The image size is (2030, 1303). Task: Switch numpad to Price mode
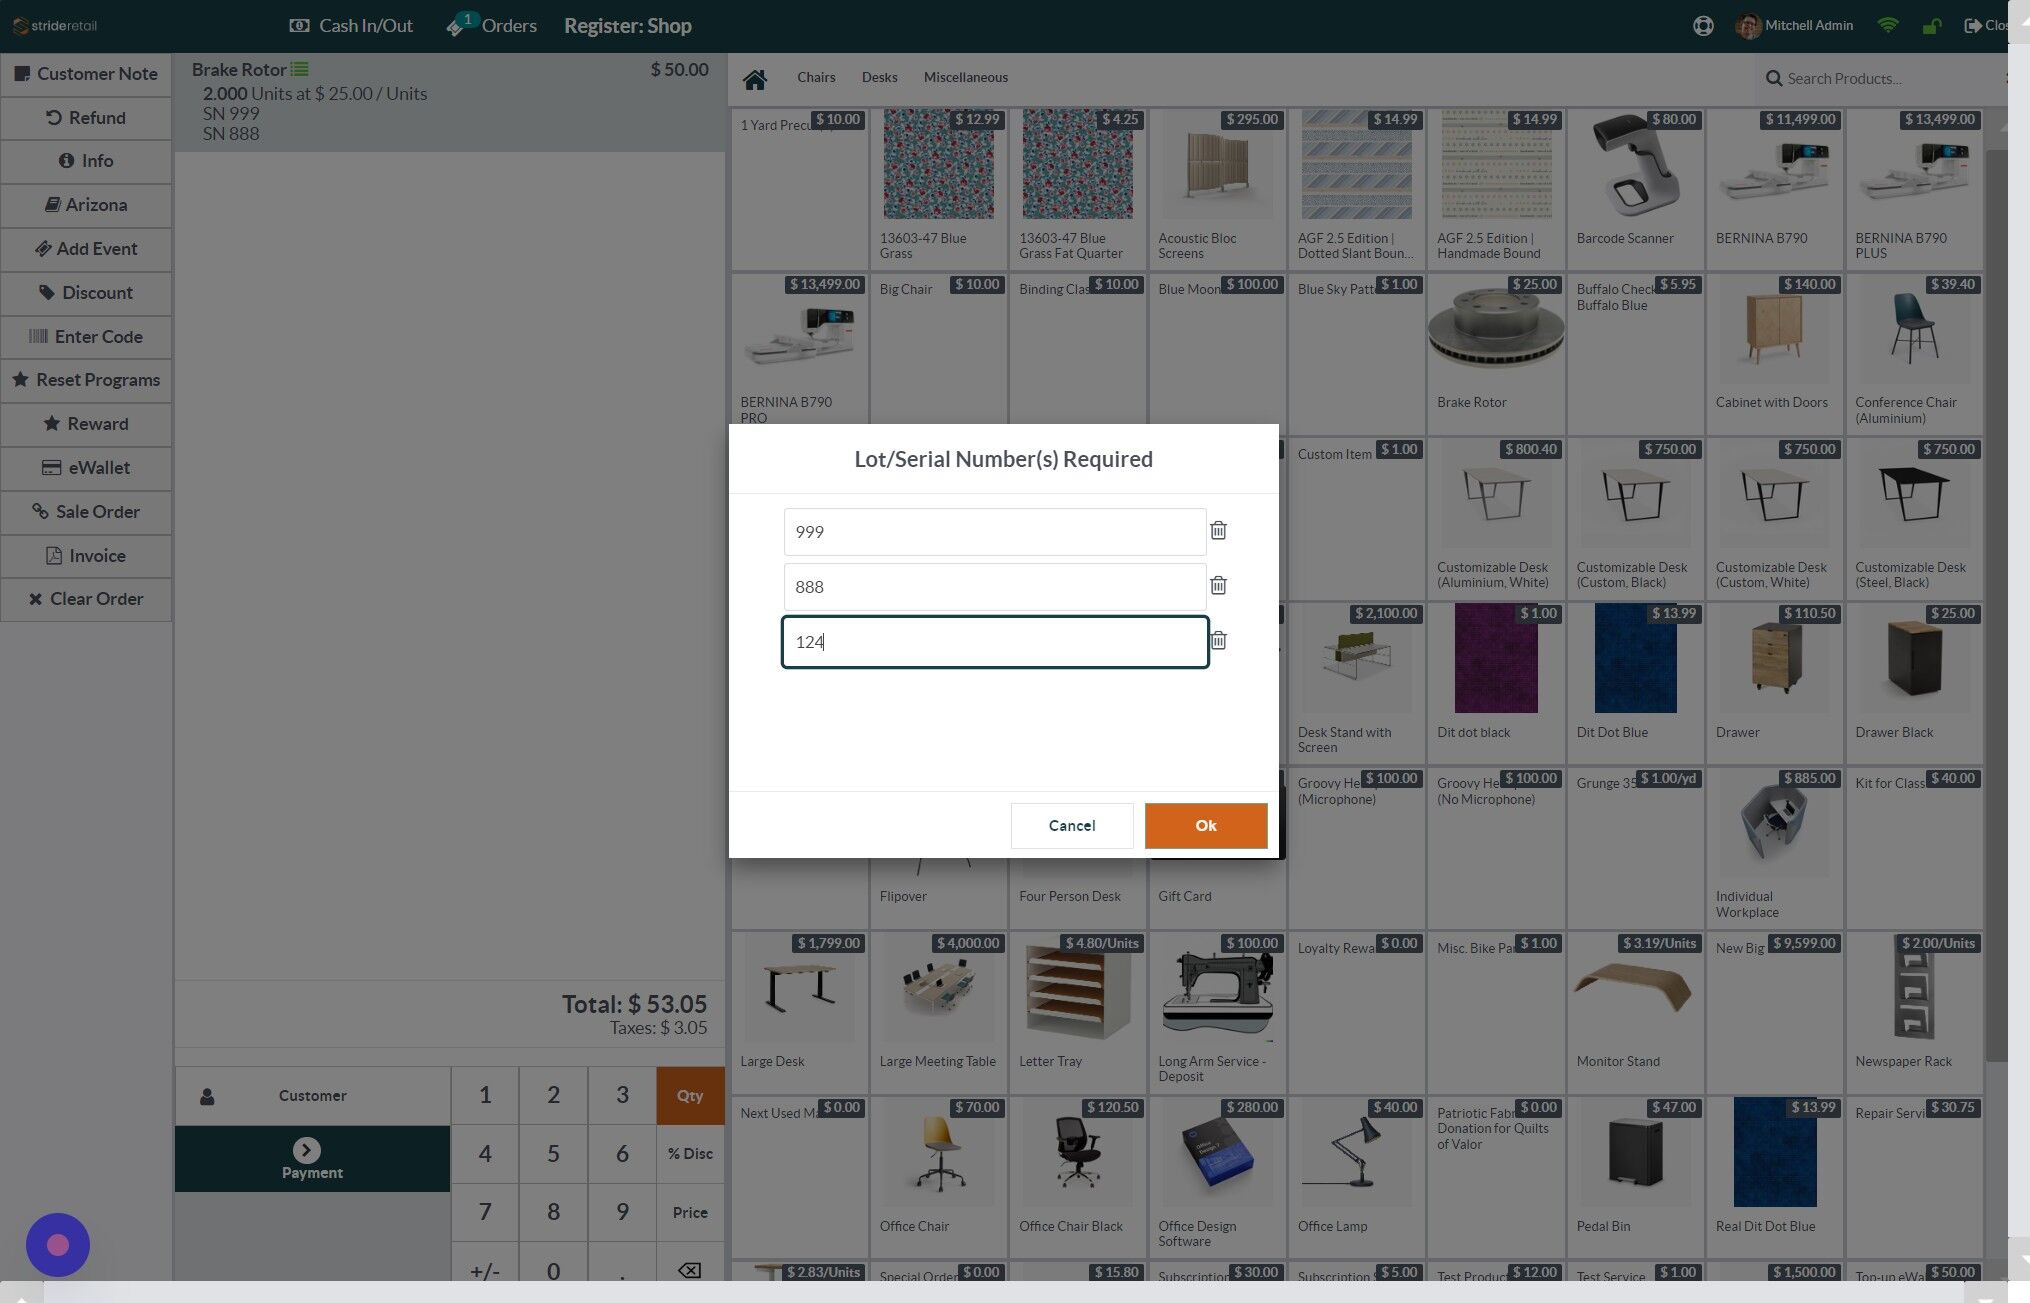pyautogui.click(x=690, y=1212)
